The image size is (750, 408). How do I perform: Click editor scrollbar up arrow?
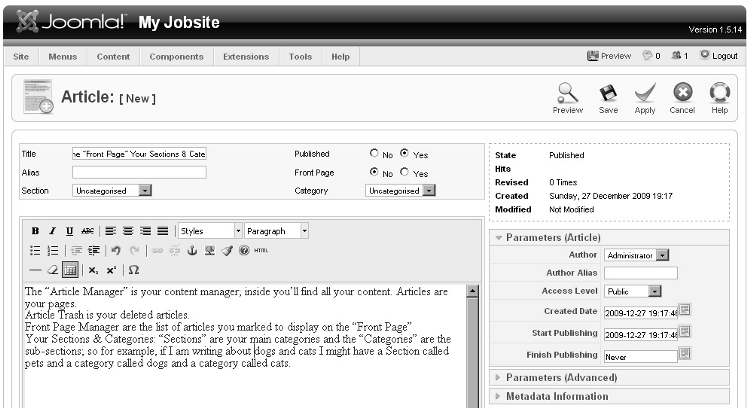click(x=473, y=291)
